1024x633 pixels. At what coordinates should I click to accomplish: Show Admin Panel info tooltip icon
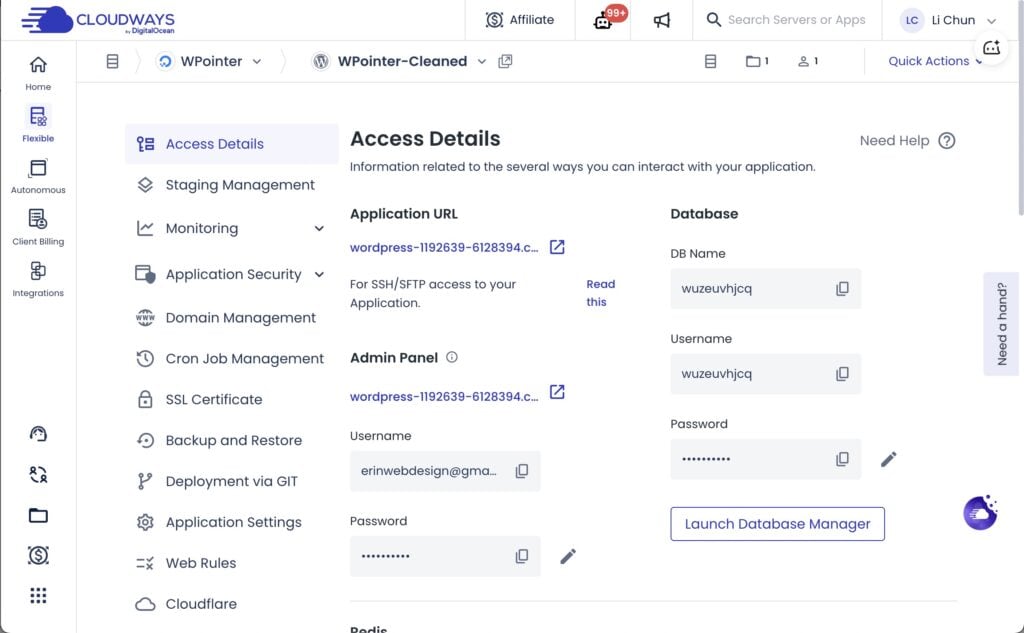(451, 357)
